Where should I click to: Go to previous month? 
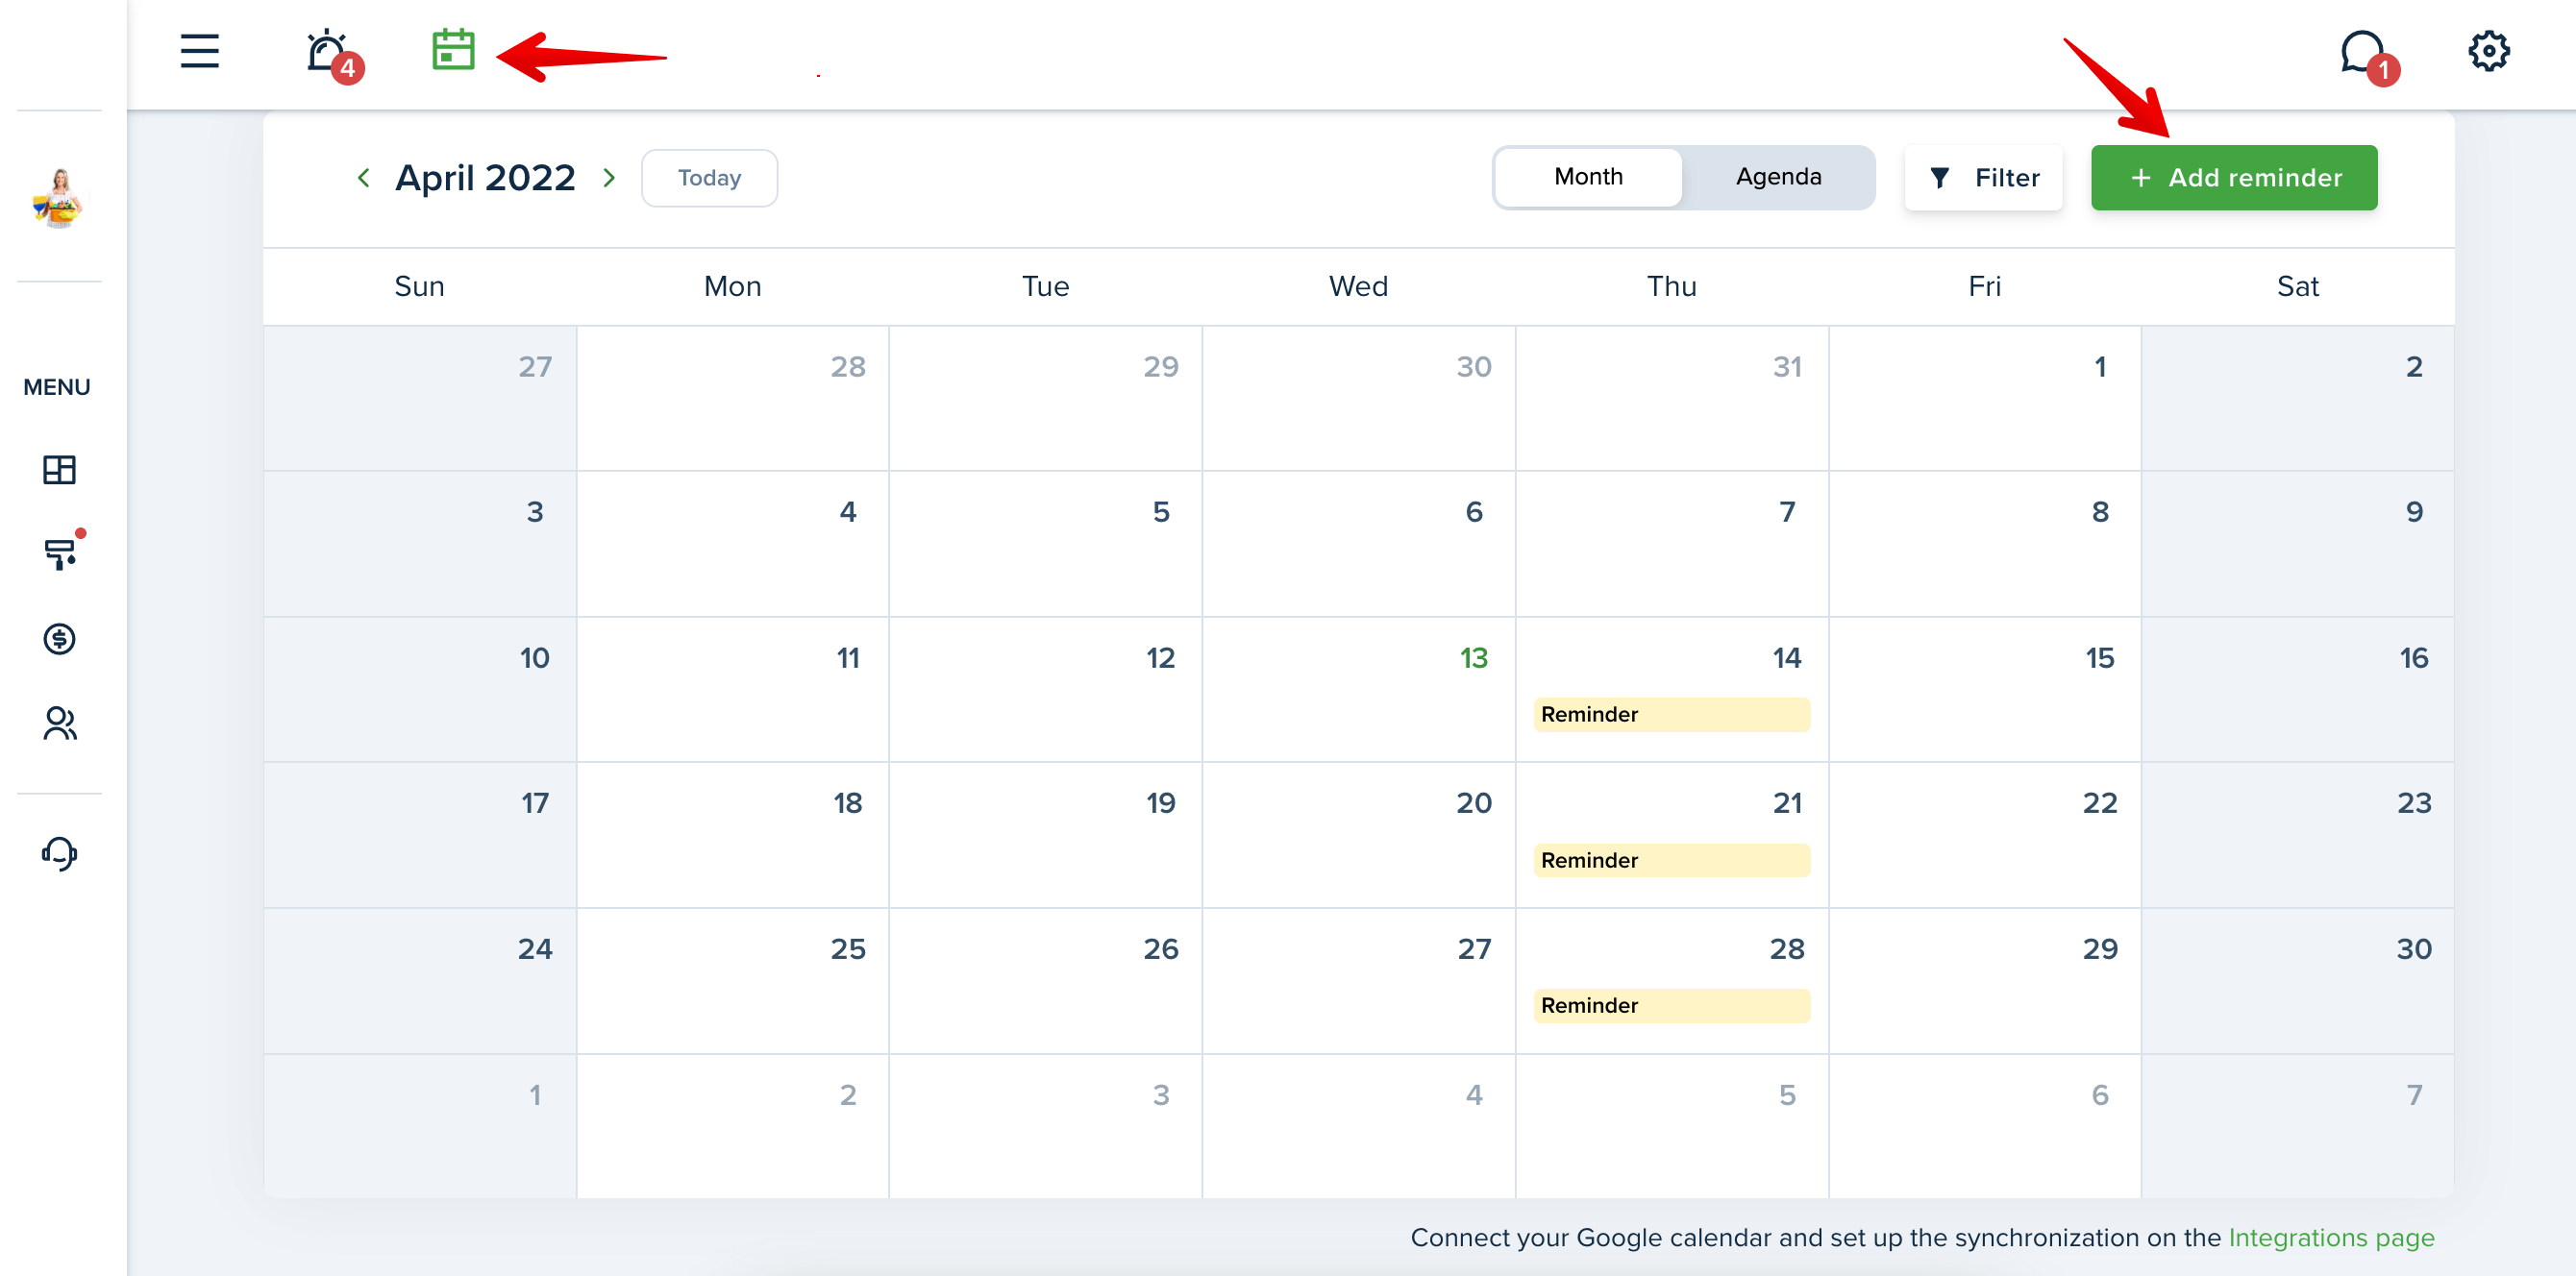364,177
